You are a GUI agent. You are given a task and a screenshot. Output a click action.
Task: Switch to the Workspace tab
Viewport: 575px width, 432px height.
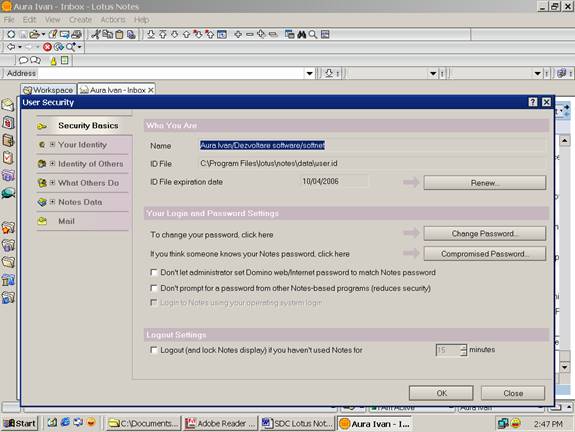click(x=48, y=90)
